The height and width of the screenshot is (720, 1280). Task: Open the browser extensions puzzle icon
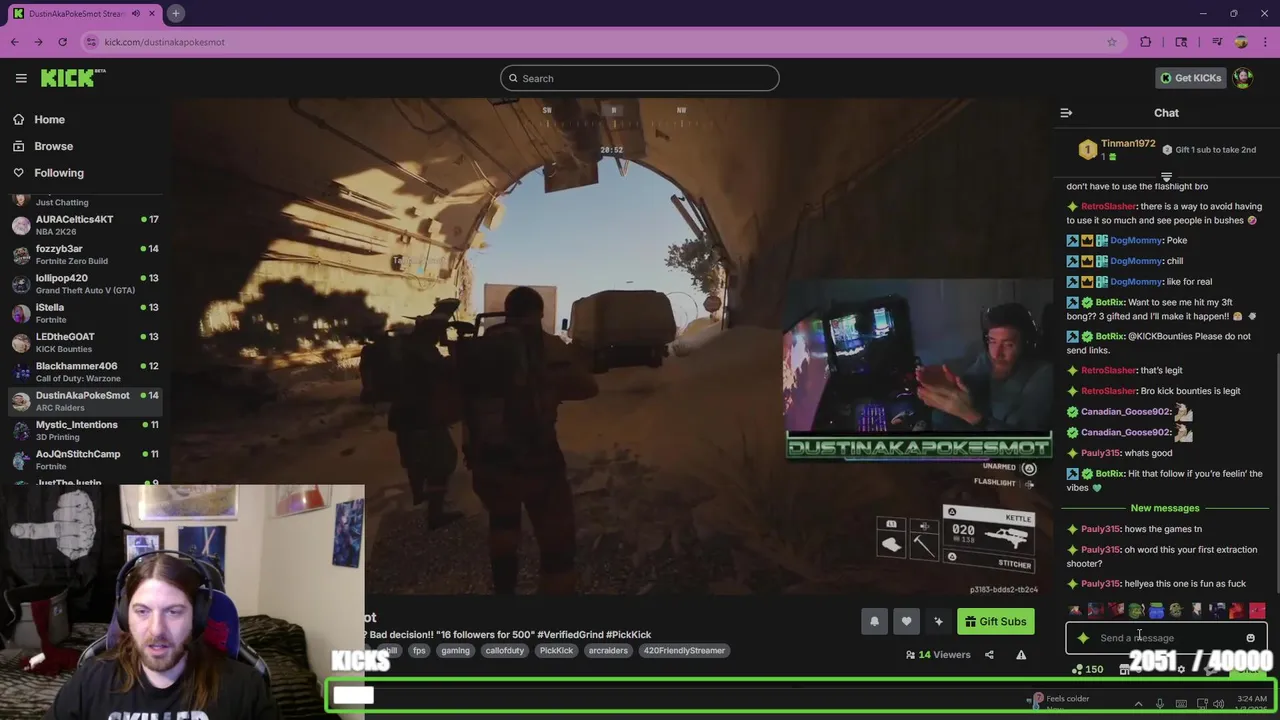tap(1146, 42)
